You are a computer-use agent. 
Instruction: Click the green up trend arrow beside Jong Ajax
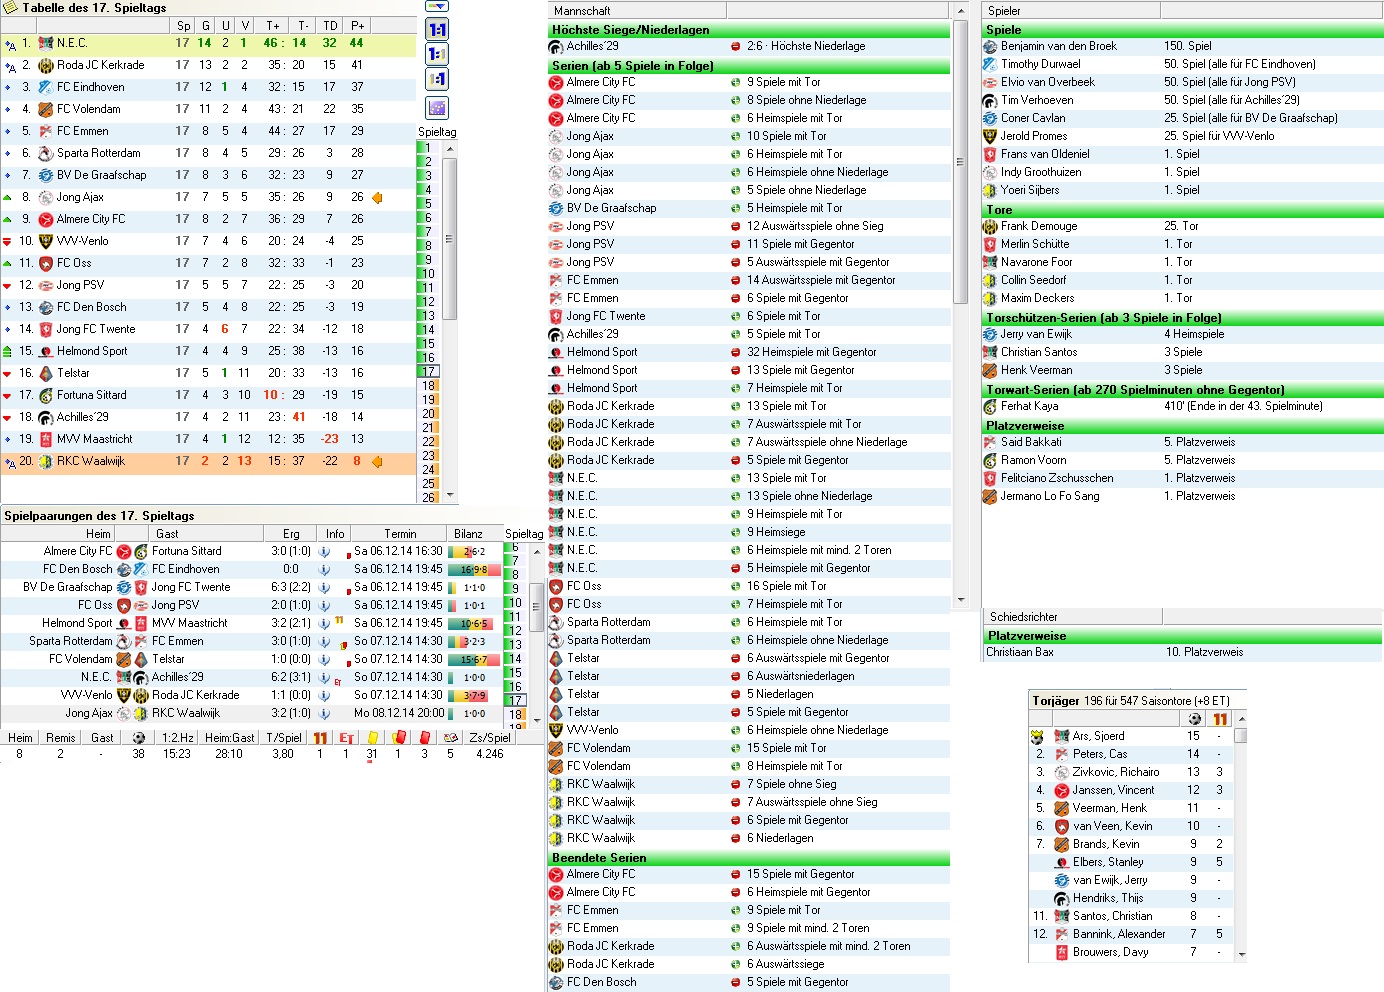click(8, 197)
